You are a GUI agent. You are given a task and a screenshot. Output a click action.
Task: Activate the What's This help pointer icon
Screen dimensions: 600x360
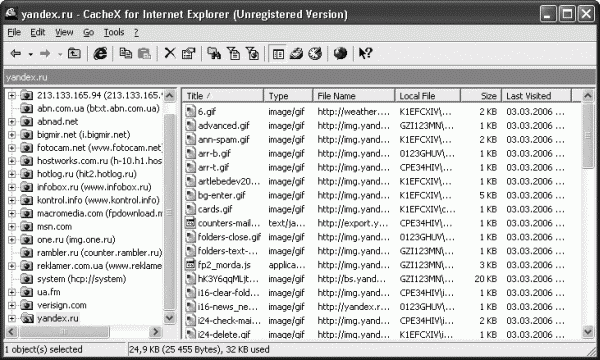[365, 53]
